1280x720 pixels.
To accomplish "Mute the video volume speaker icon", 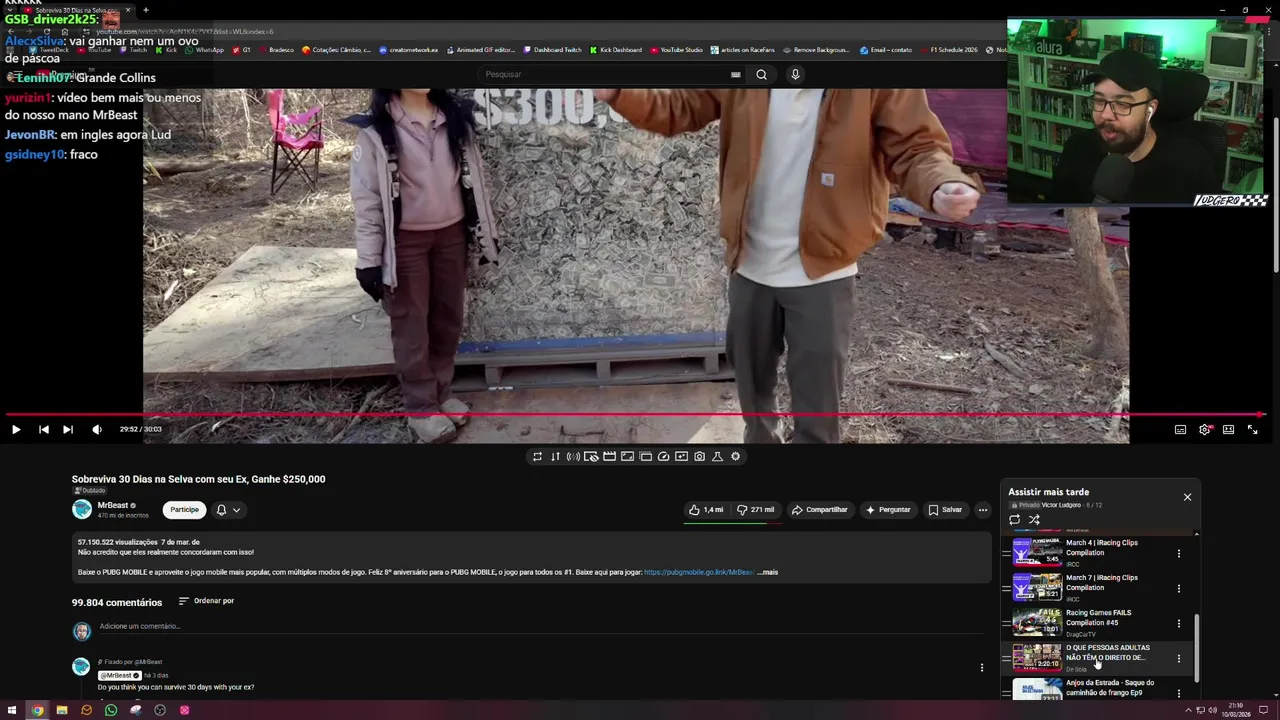I will tap(97, 429).
